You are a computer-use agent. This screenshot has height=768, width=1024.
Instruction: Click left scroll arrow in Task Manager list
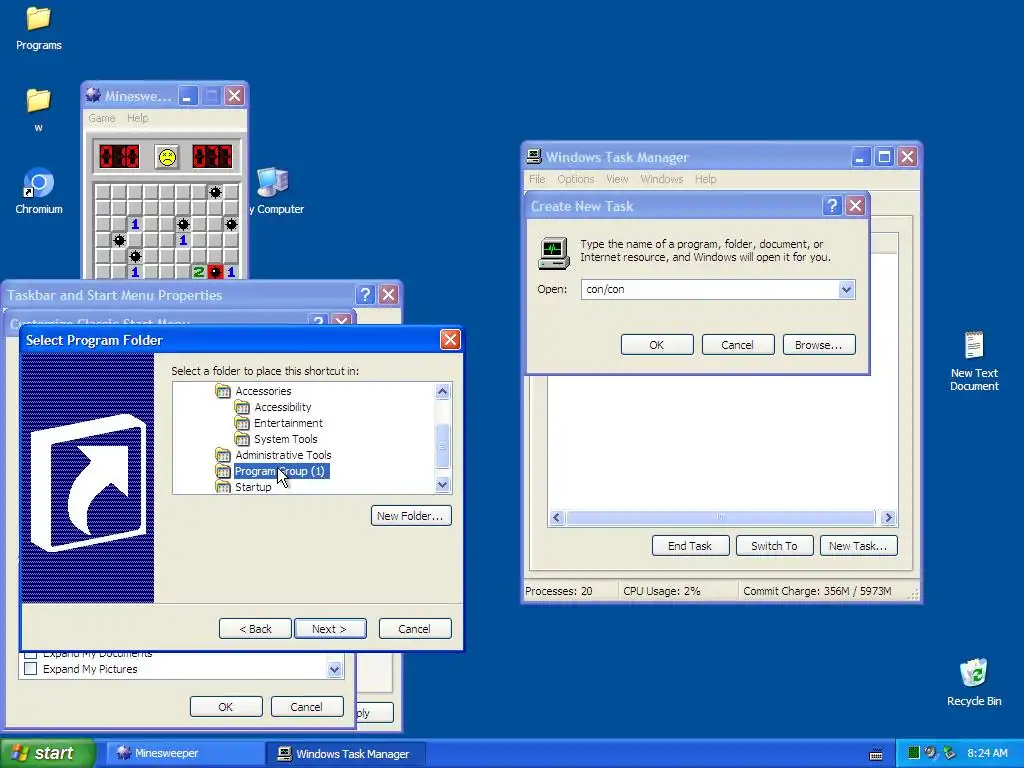click(x=556, y=518)
